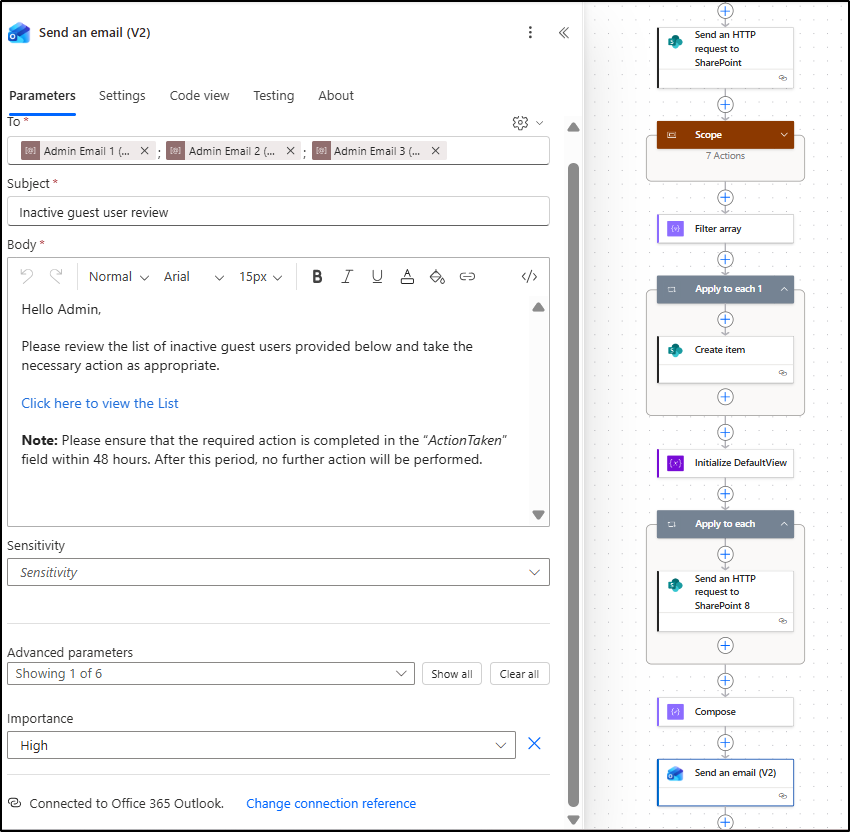Remove the Admin Email 2 recipient chip

(x=290, y=150)
